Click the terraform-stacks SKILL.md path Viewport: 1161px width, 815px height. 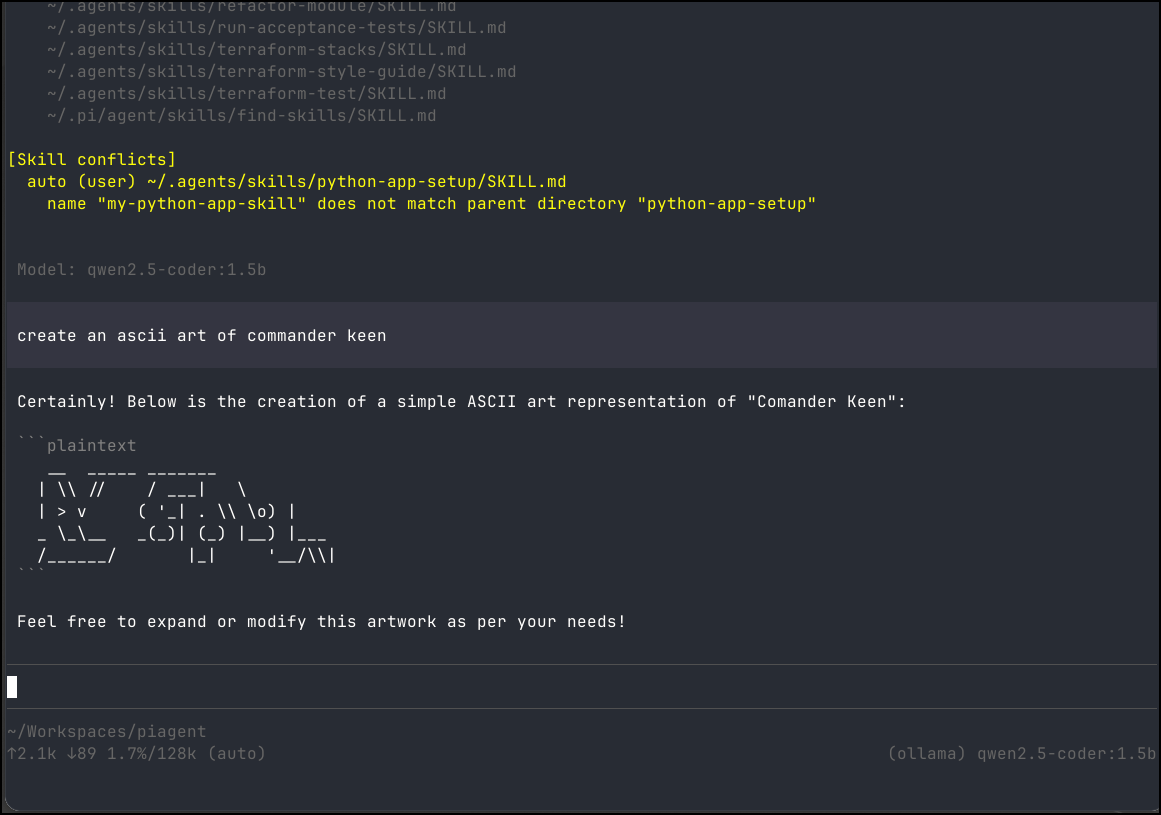pyautogui.click(x=256, y=50)
